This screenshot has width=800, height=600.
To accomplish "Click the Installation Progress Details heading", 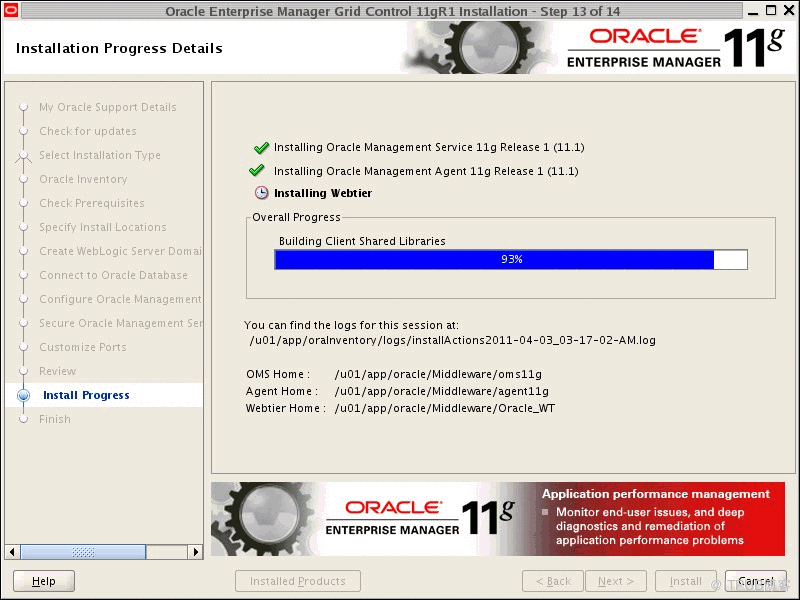I will (x=119, y=48).
